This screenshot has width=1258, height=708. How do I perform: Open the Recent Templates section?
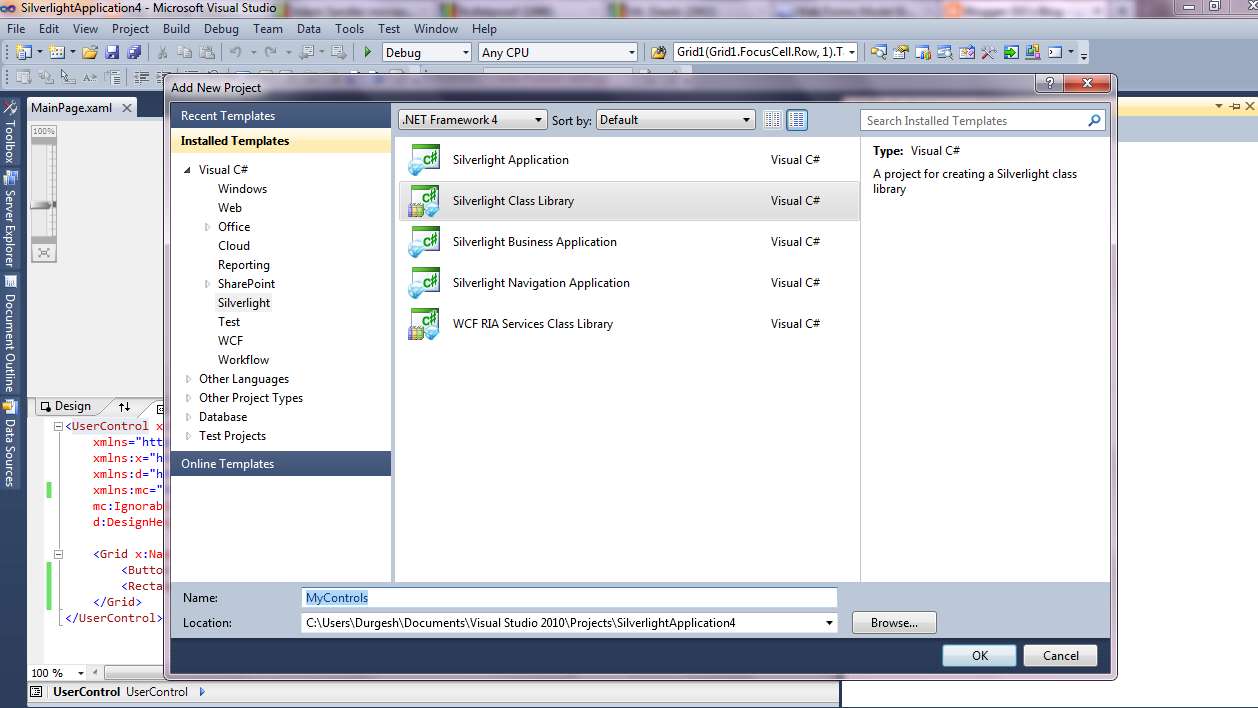coord(281,116)
